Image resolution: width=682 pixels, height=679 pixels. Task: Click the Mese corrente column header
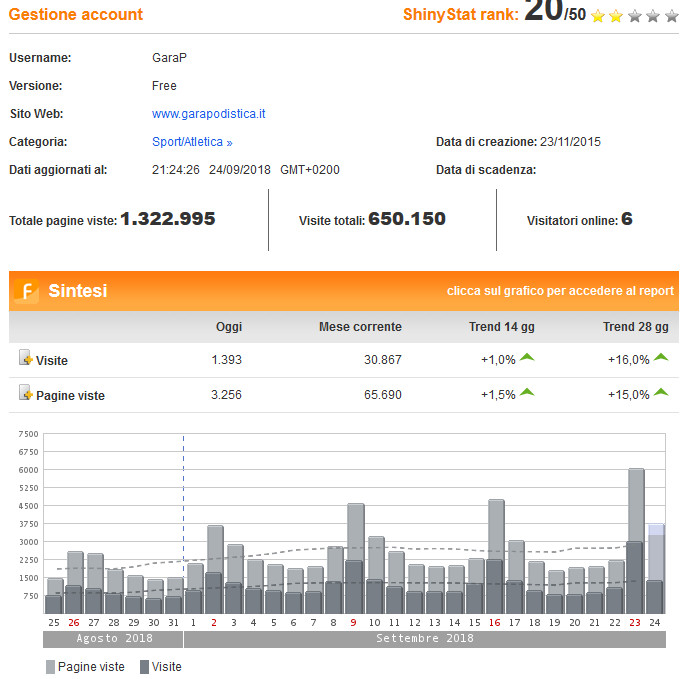point(360,327)
